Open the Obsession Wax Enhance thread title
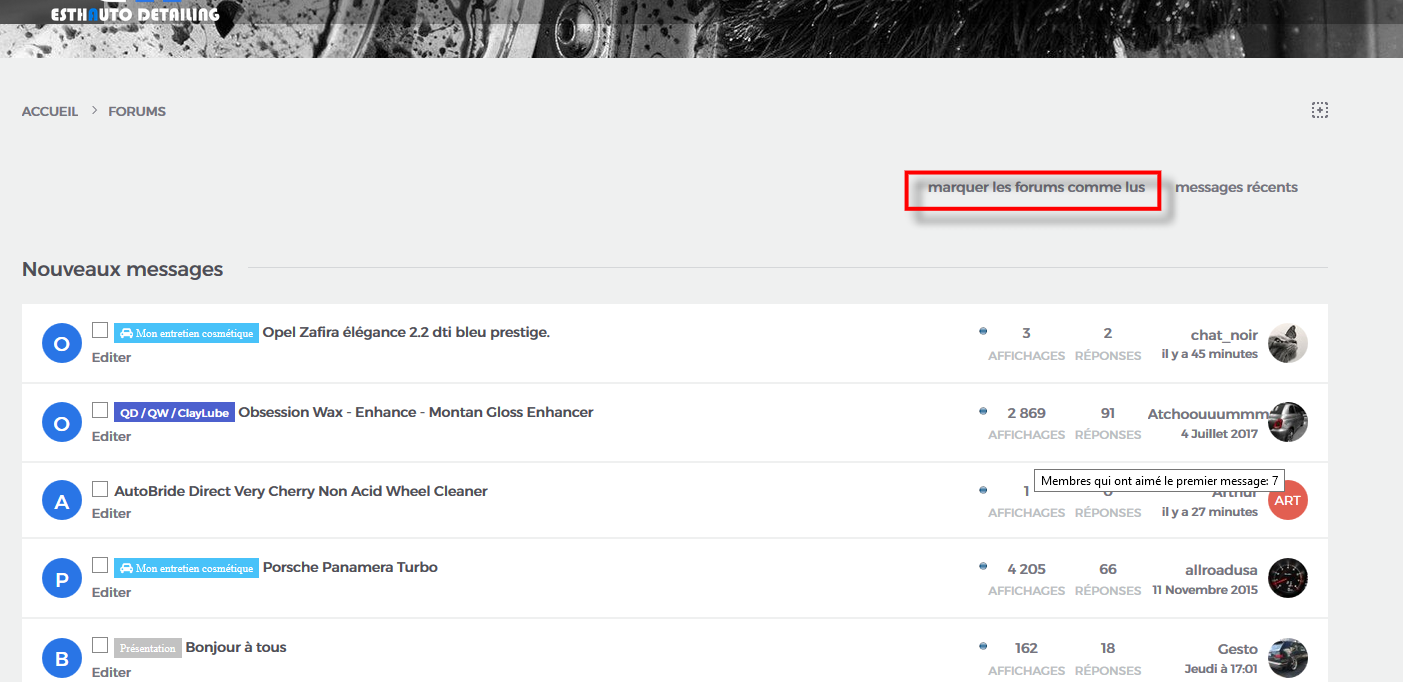This screenshot has width=1403, height=682. 415,412
